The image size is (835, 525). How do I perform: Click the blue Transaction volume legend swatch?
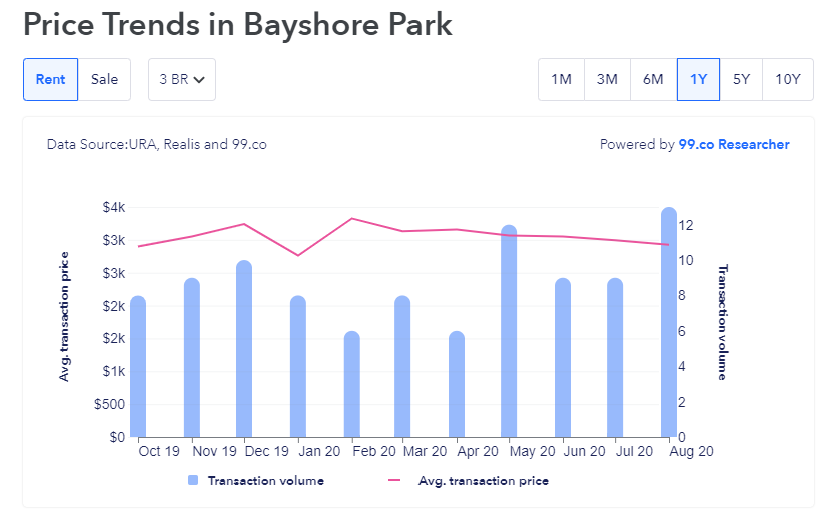point(193,480)
